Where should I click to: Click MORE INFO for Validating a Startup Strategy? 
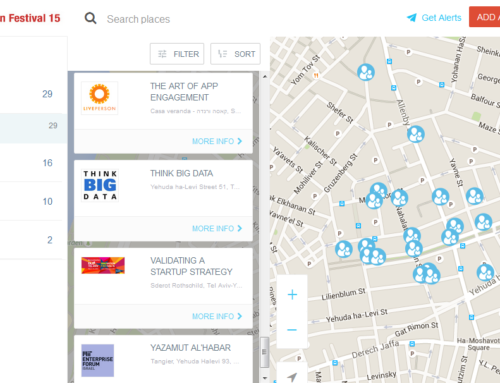tap(217, 316)
